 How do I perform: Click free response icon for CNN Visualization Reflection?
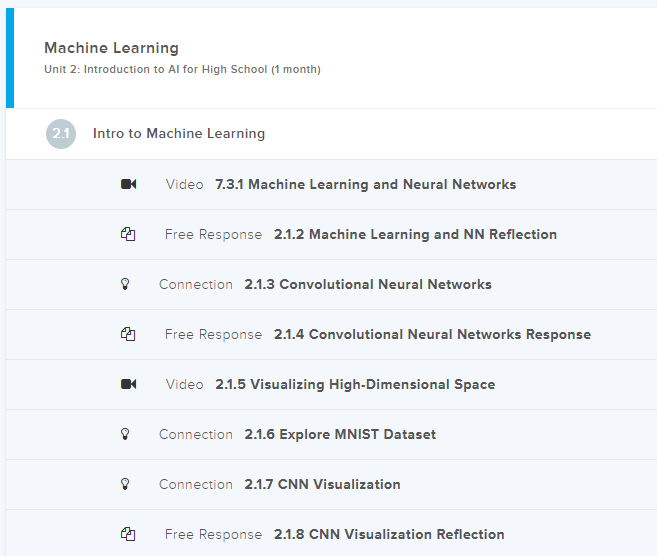[128, 535]
